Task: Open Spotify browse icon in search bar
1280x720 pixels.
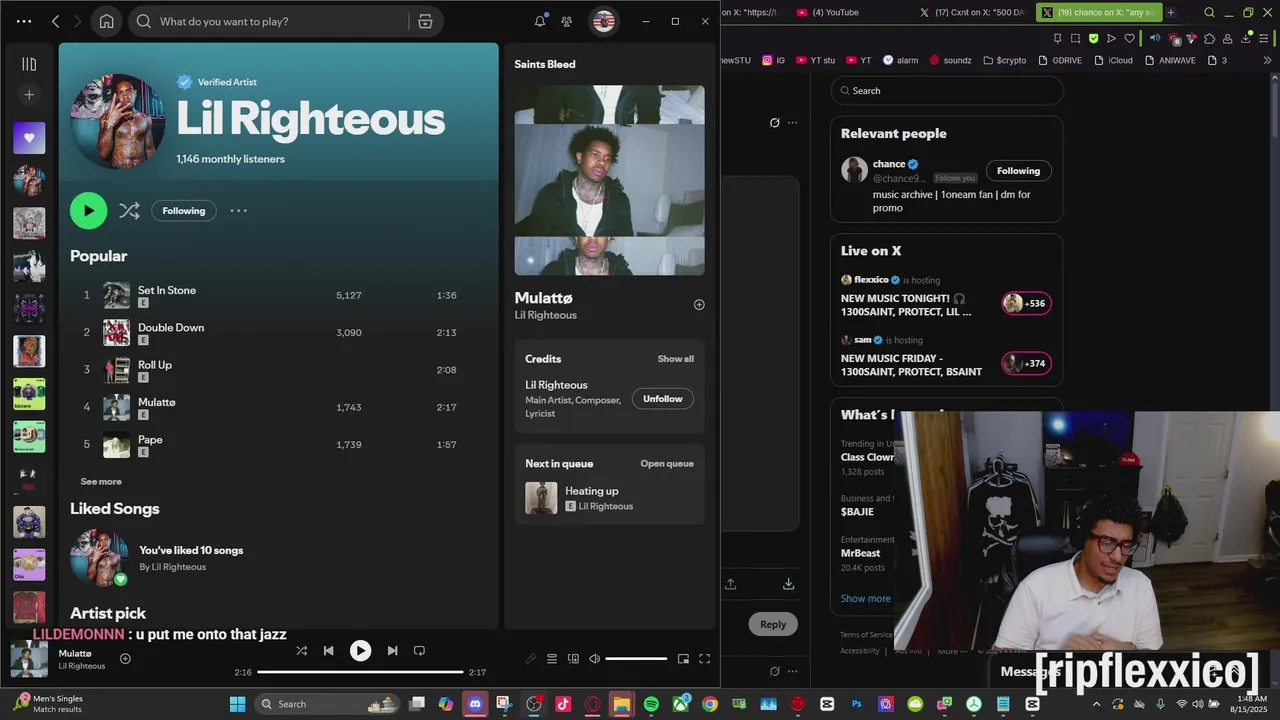Action: [x=425, y=21]
